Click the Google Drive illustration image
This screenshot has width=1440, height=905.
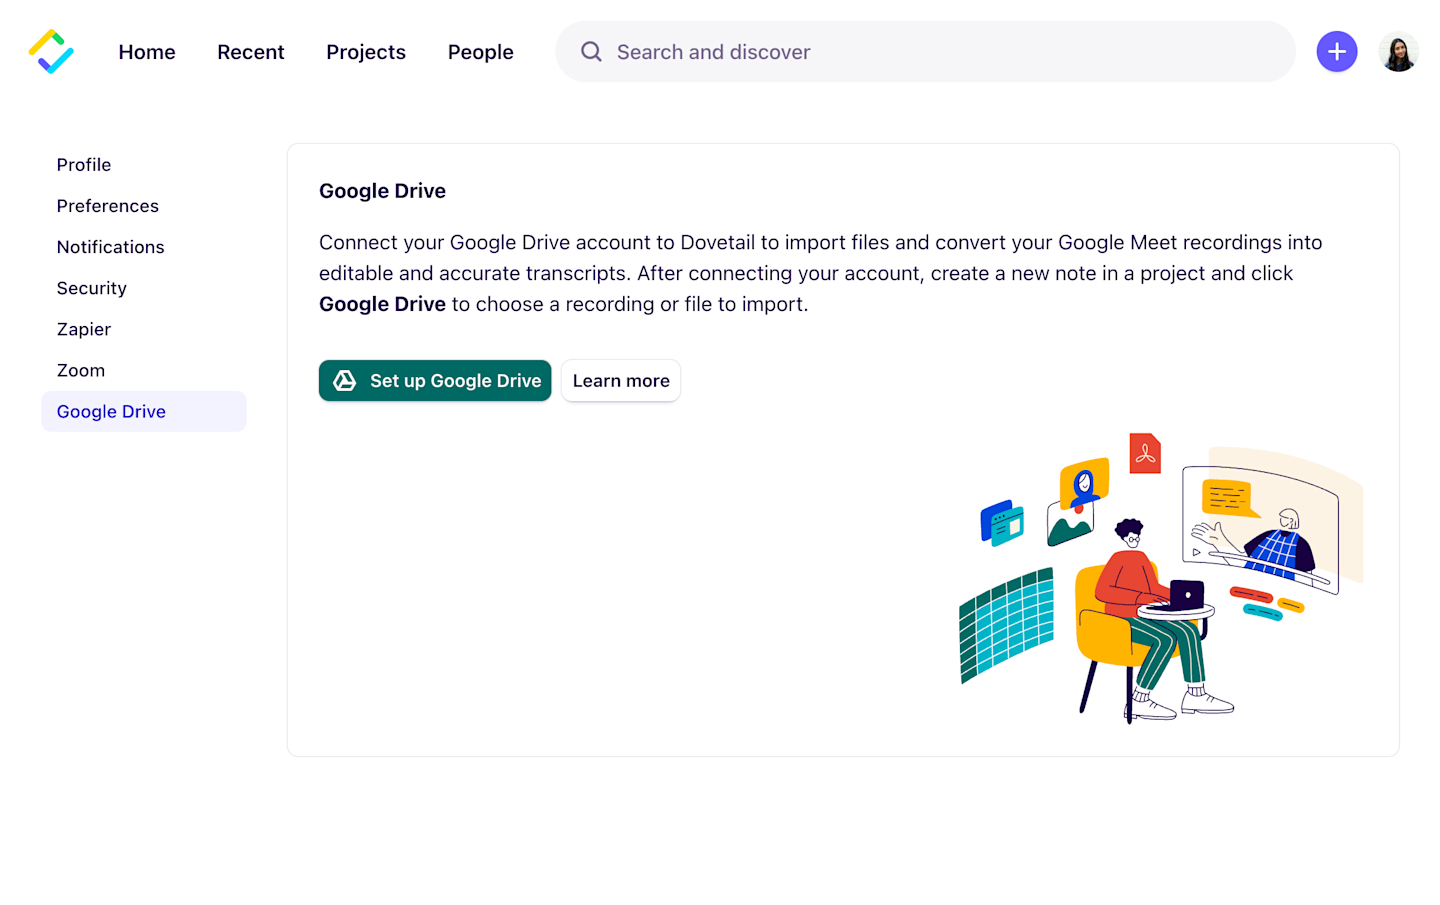tap(1161, 578)
